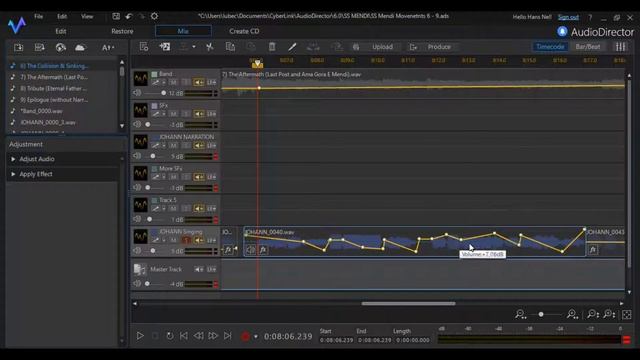Click the copy clip icon in toolbar
Screen dimensions: 640x360
tap(230, 47)
